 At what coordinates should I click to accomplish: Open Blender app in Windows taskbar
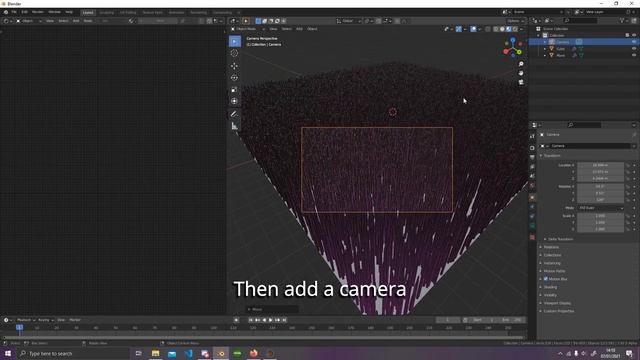(x=221, y=353)
